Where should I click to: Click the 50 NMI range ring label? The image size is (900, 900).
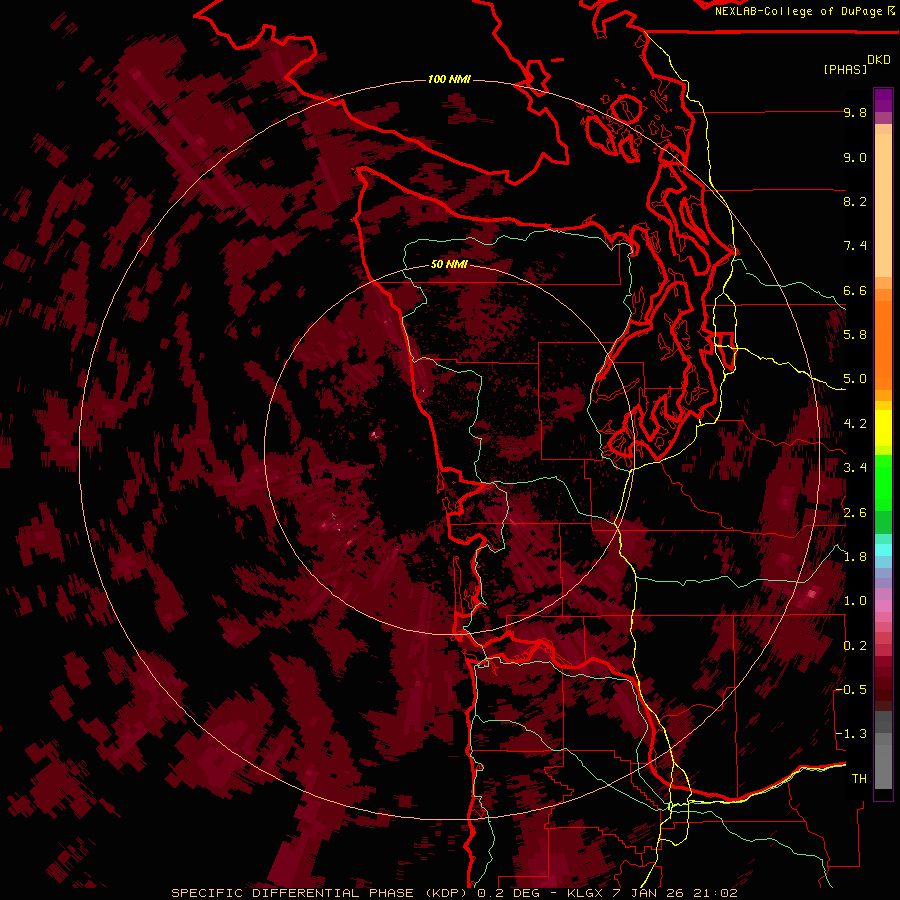(x=449, y=265)
